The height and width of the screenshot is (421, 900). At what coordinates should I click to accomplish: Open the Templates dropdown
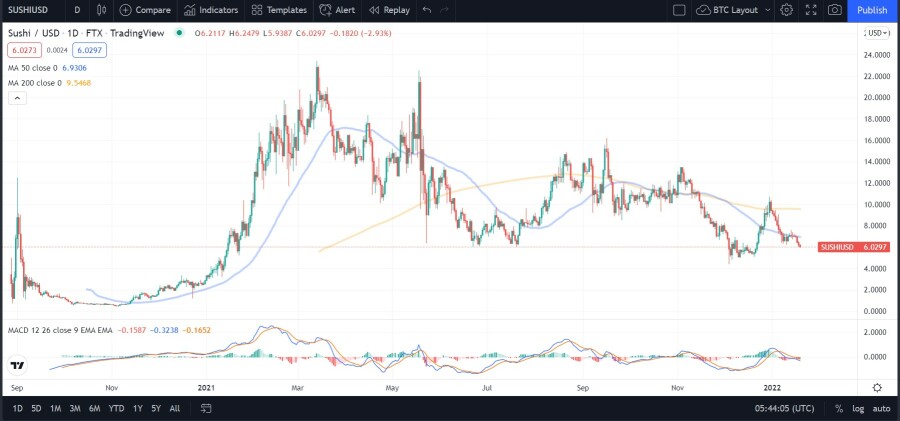point(279,10)
